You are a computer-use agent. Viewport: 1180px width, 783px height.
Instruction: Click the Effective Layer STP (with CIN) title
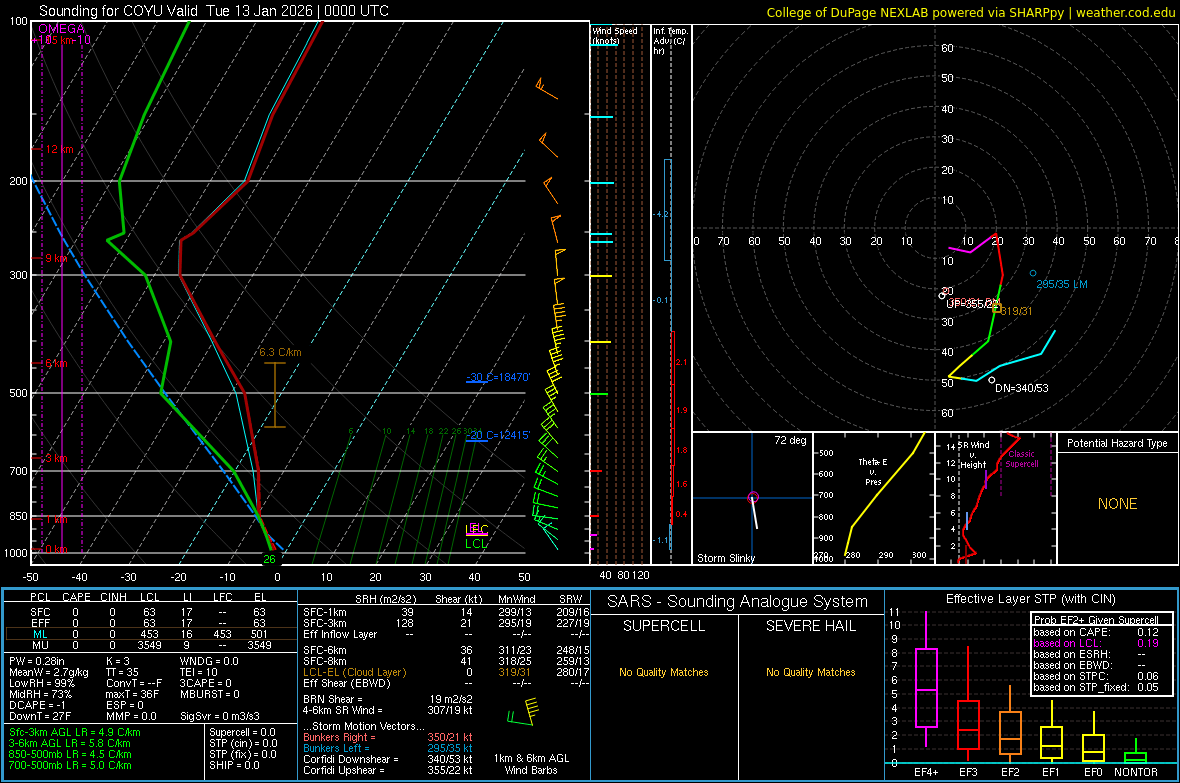(x=1030, y=599)
